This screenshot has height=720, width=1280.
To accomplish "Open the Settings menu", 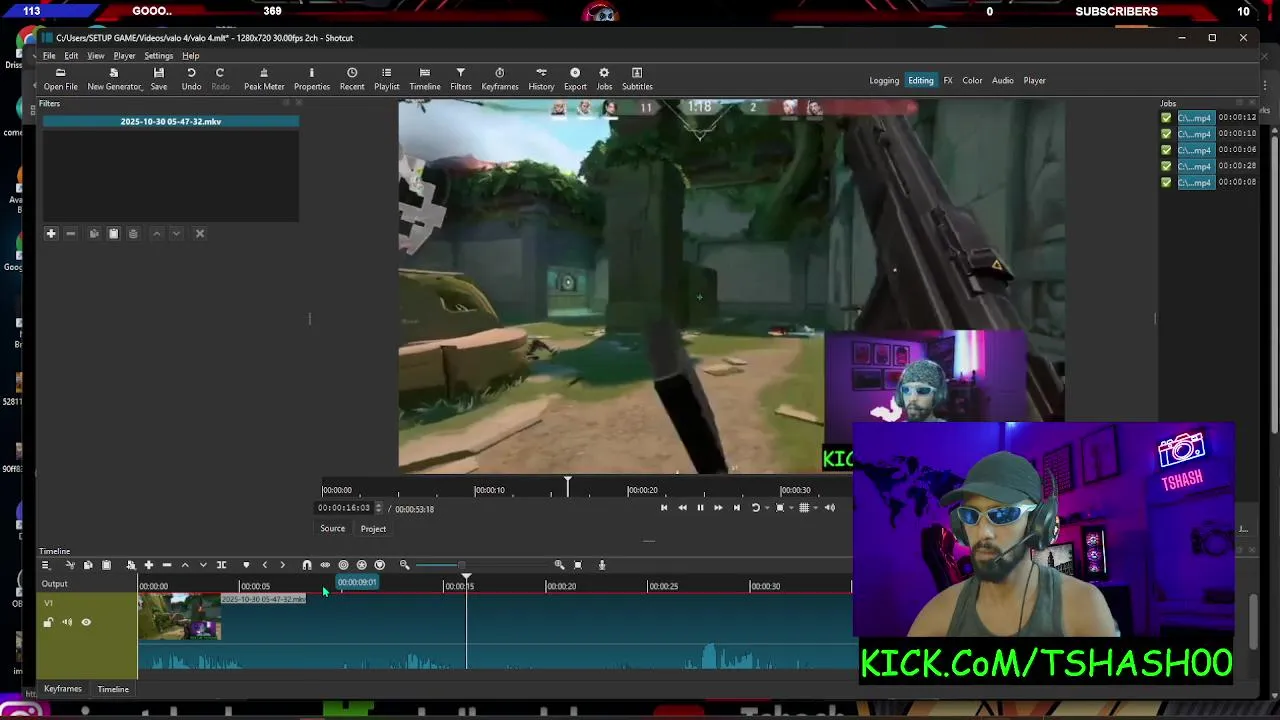I will tap(159, 56).
